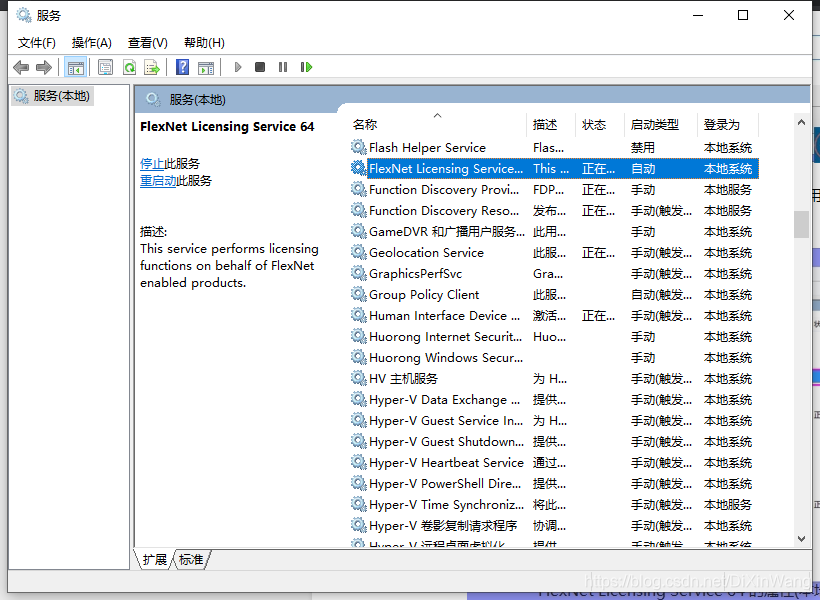The image size is (820, 600).
Task: Select Hyper-V PowerShell Dire... service
Action: pyautogui.click(x=554, y=483)
